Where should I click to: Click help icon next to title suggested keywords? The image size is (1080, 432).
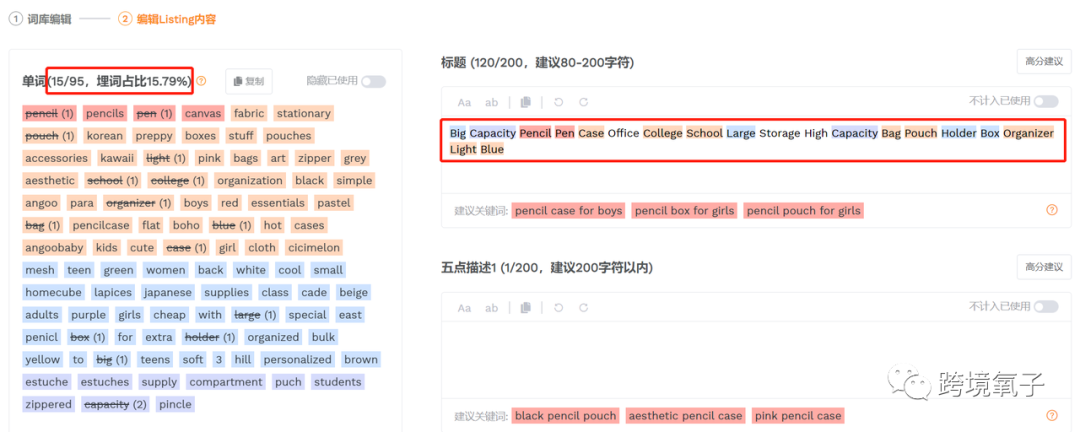pos(1052,210)
